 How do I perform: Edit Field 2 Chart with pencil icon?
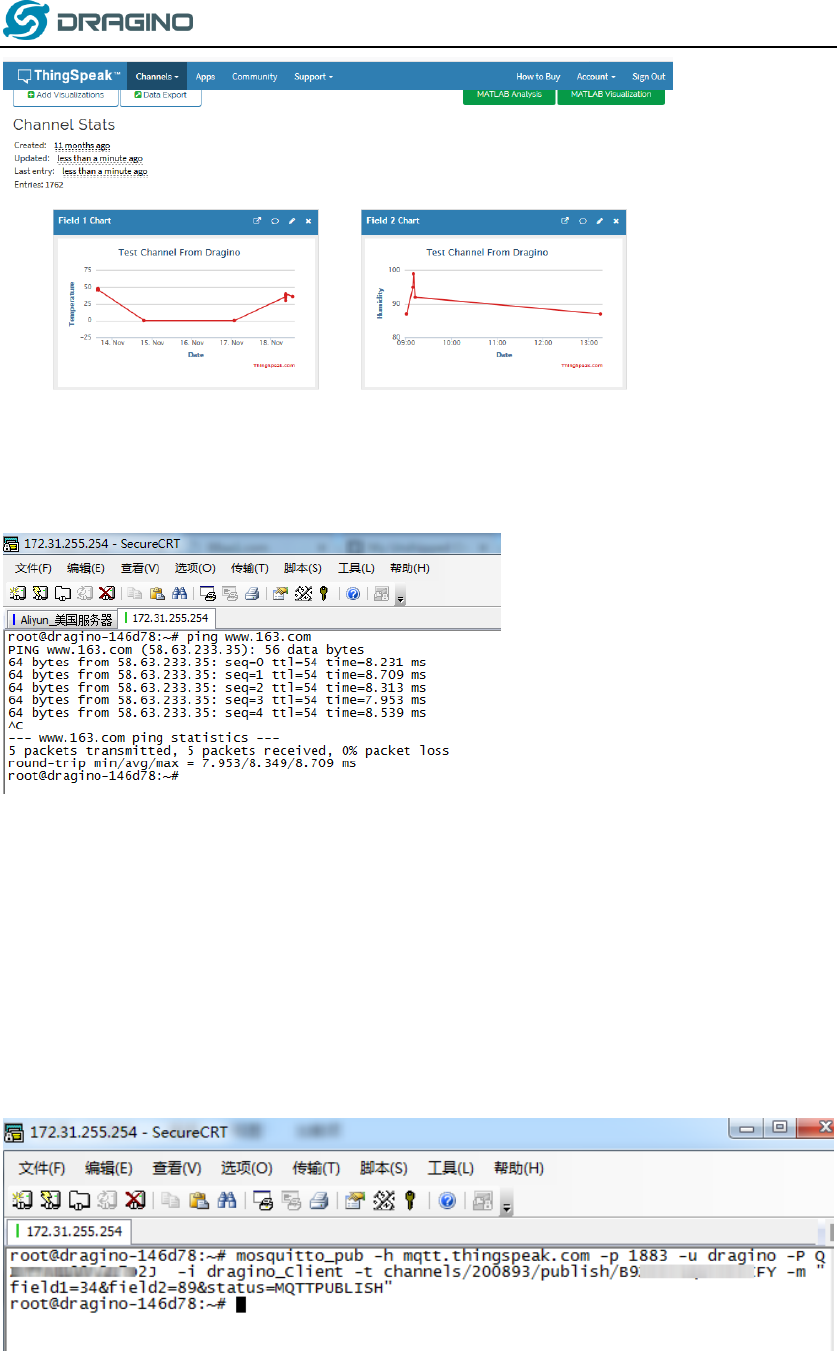pos(599,221)
